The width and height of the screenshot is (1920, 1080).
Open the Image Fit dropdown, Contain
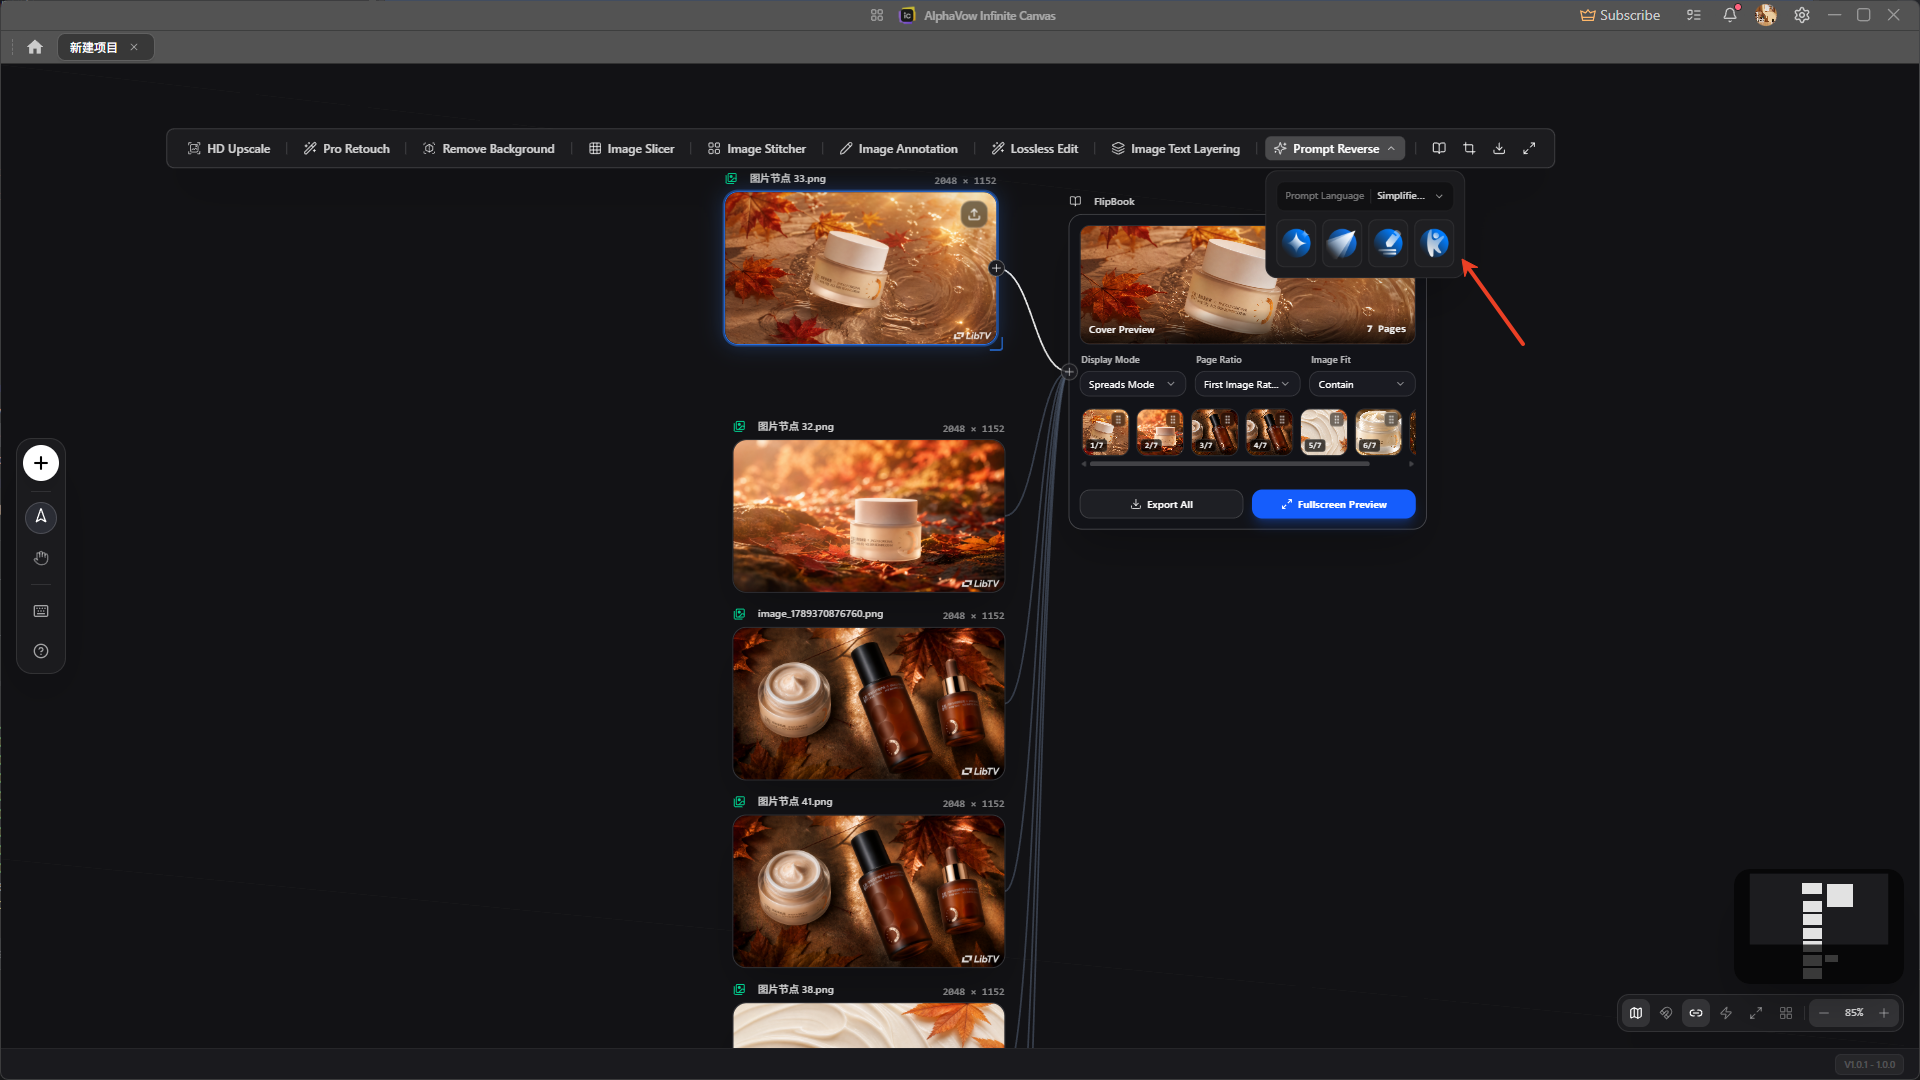click(x=1362, y=384)
